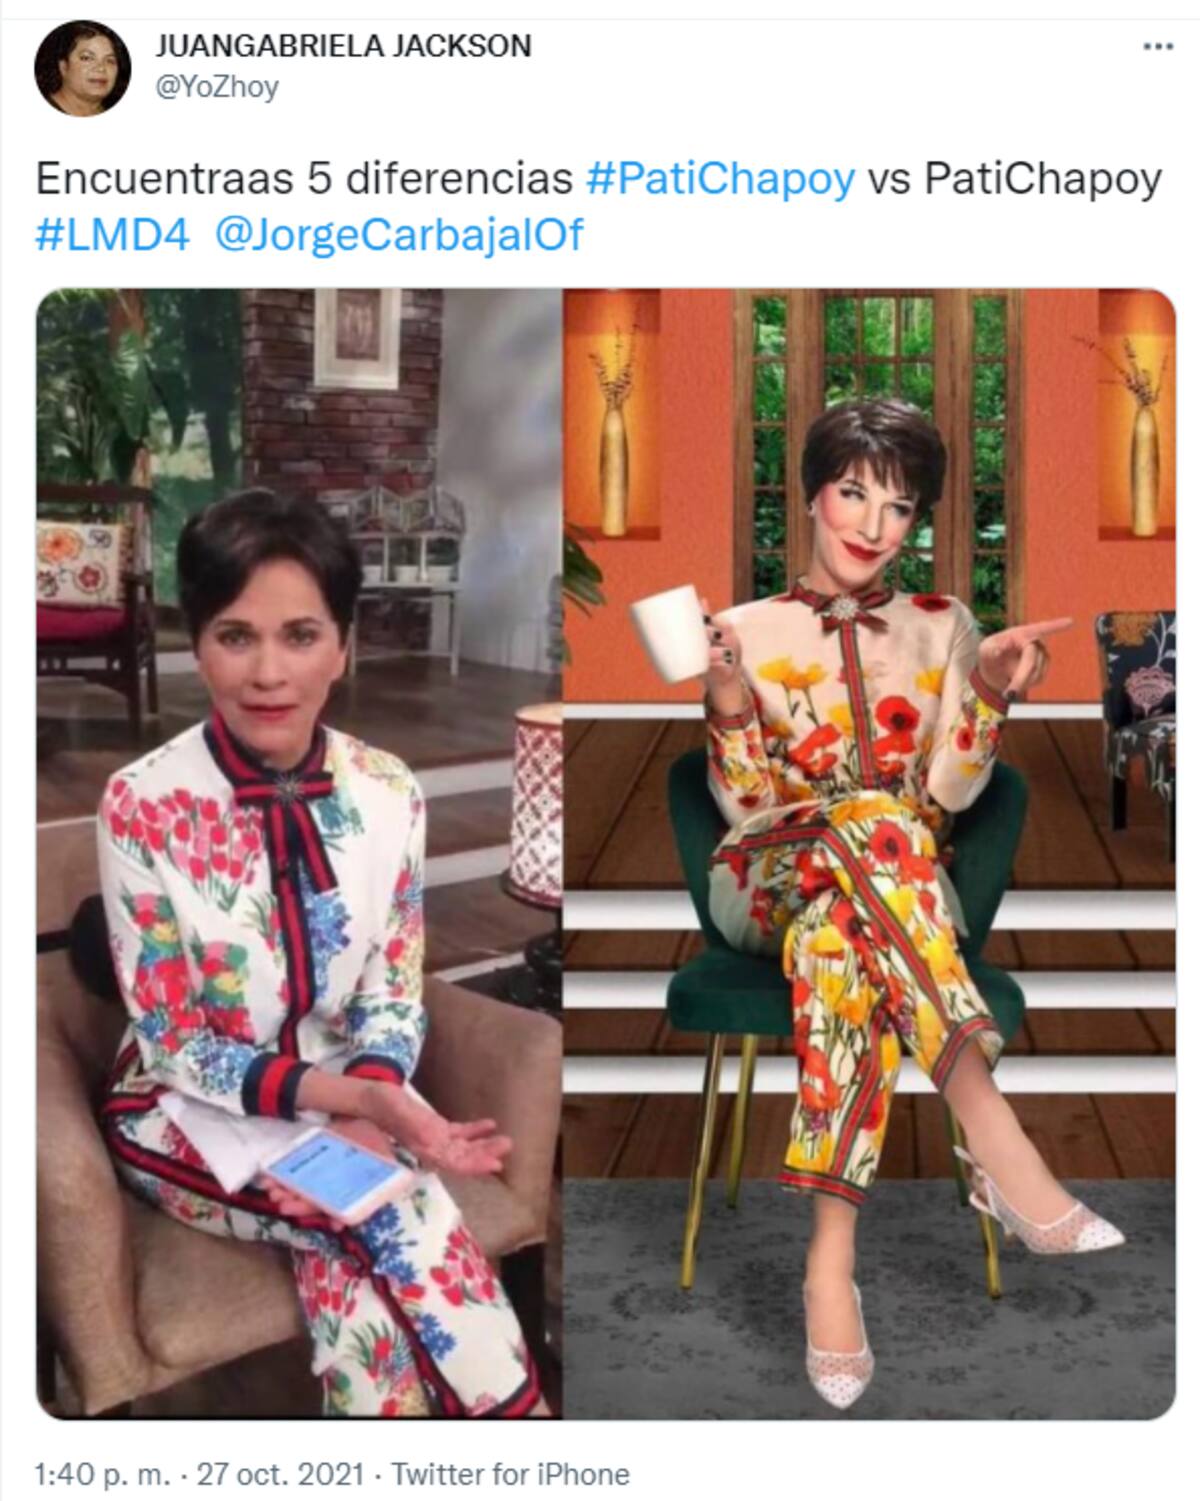
Task: Open the 1:40 p. m. timestamp link
Action: tap(102, 1474)
